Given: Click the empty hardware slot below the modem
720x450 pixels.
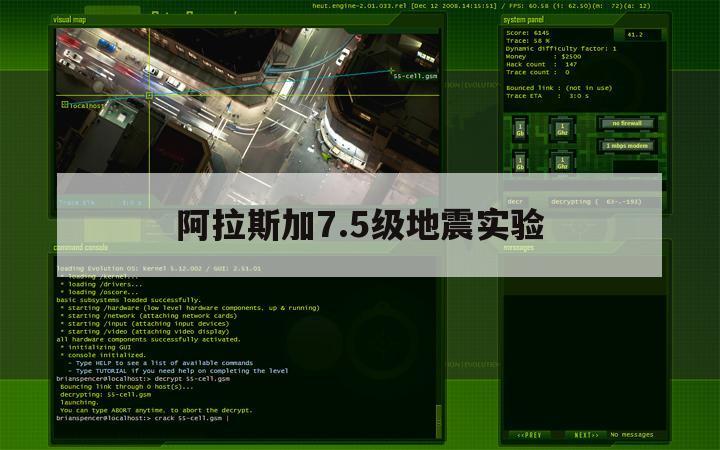Looking at the screenshot, I should pyautogui.click(x=636, y=166).
